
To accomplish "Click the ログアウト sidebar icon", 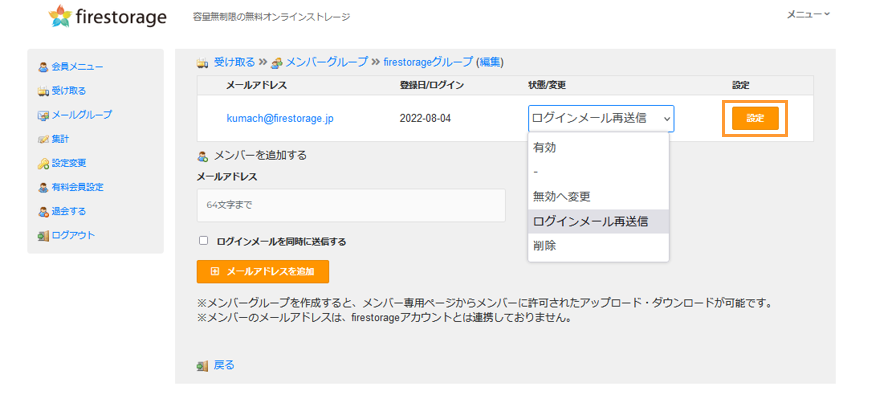I will [x=43, y=236].
